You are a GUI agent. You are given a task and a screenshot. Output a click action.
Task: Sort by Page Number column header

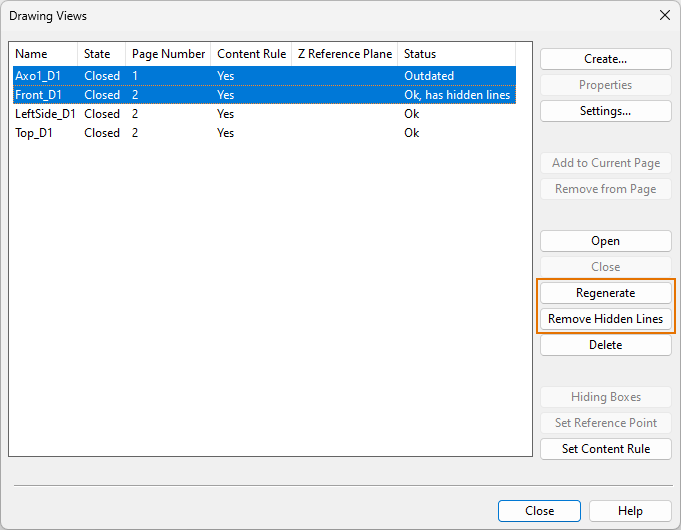[168, 54]
